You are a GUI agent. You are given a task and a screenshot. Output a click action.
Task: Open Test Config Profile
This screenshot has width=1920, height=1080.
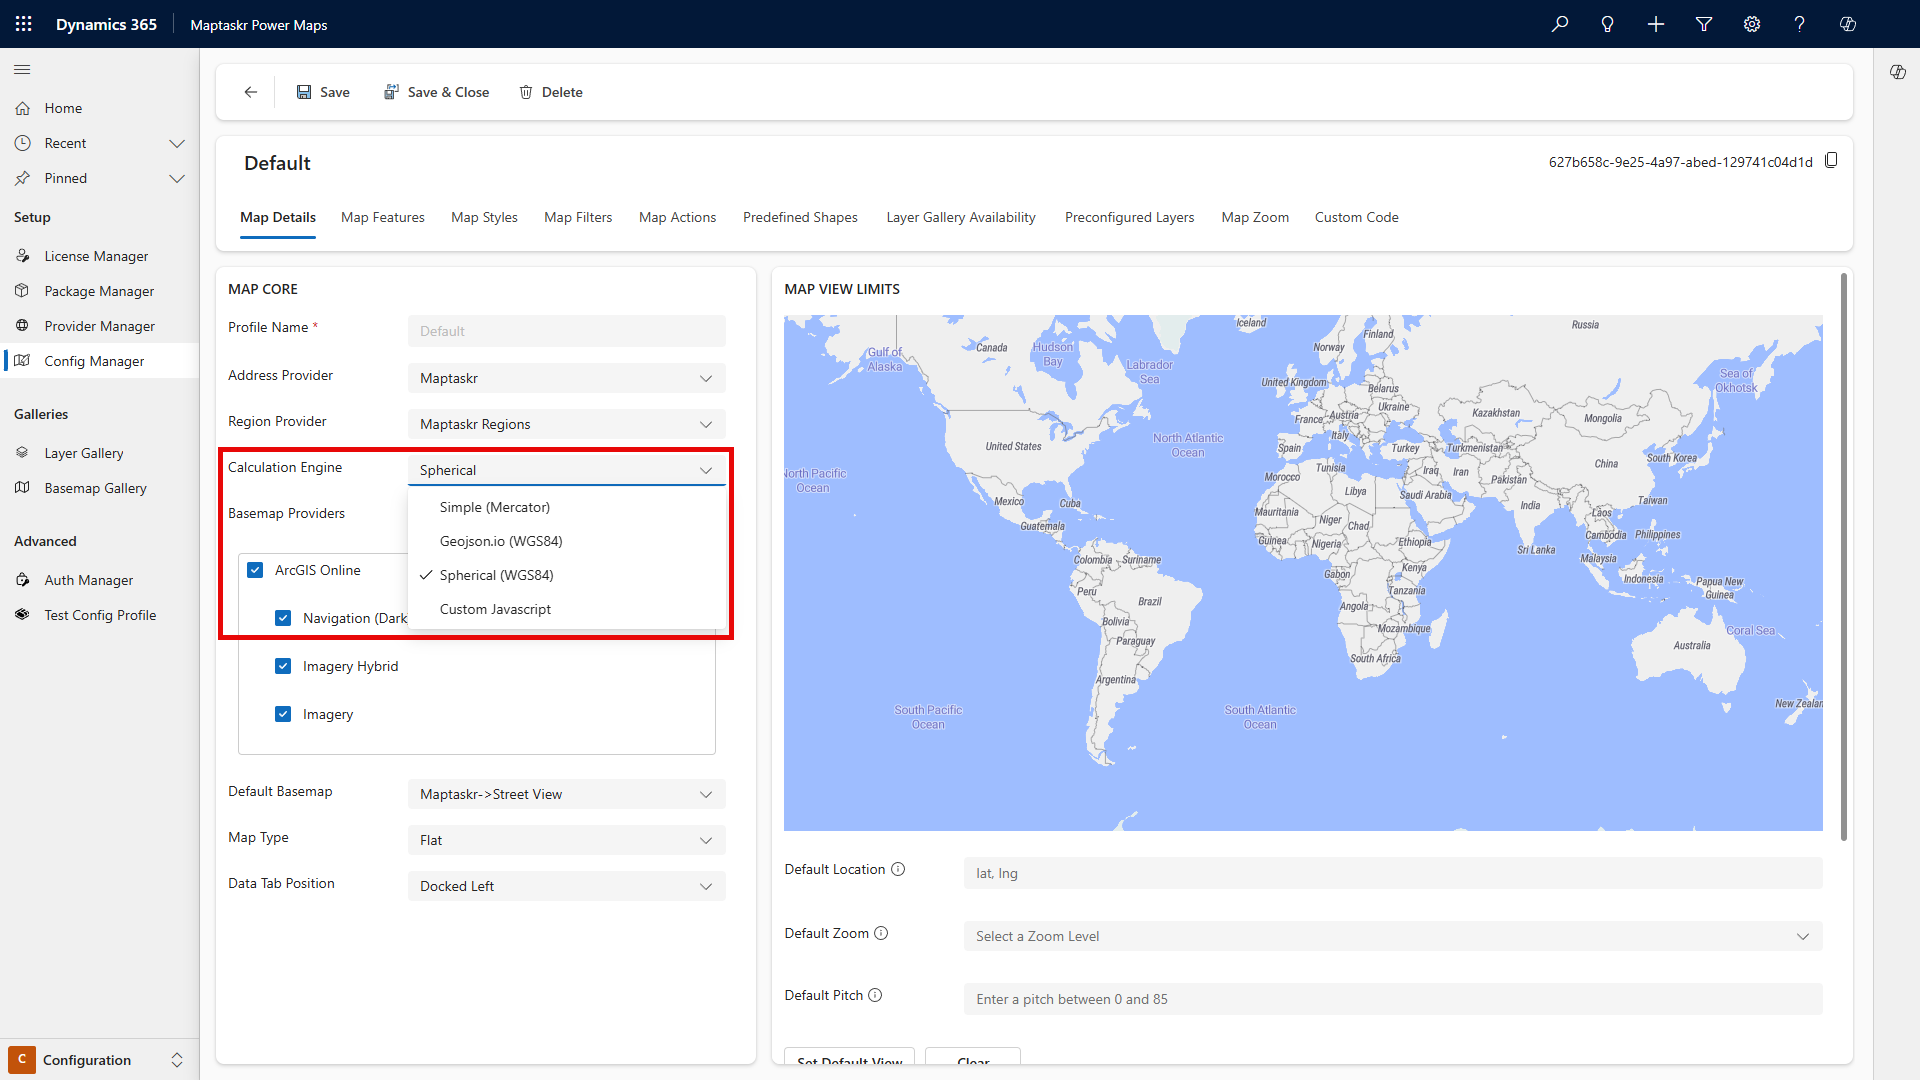click(x=100, y=614)
